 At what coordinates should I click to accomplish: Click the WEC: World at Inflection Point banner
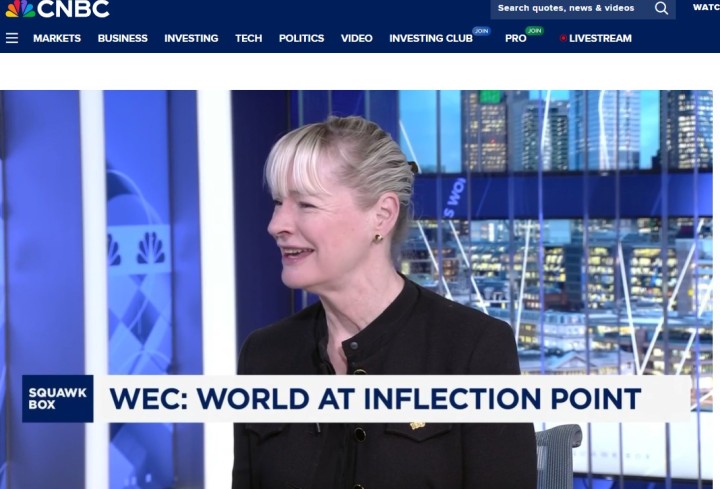(375, 399)
